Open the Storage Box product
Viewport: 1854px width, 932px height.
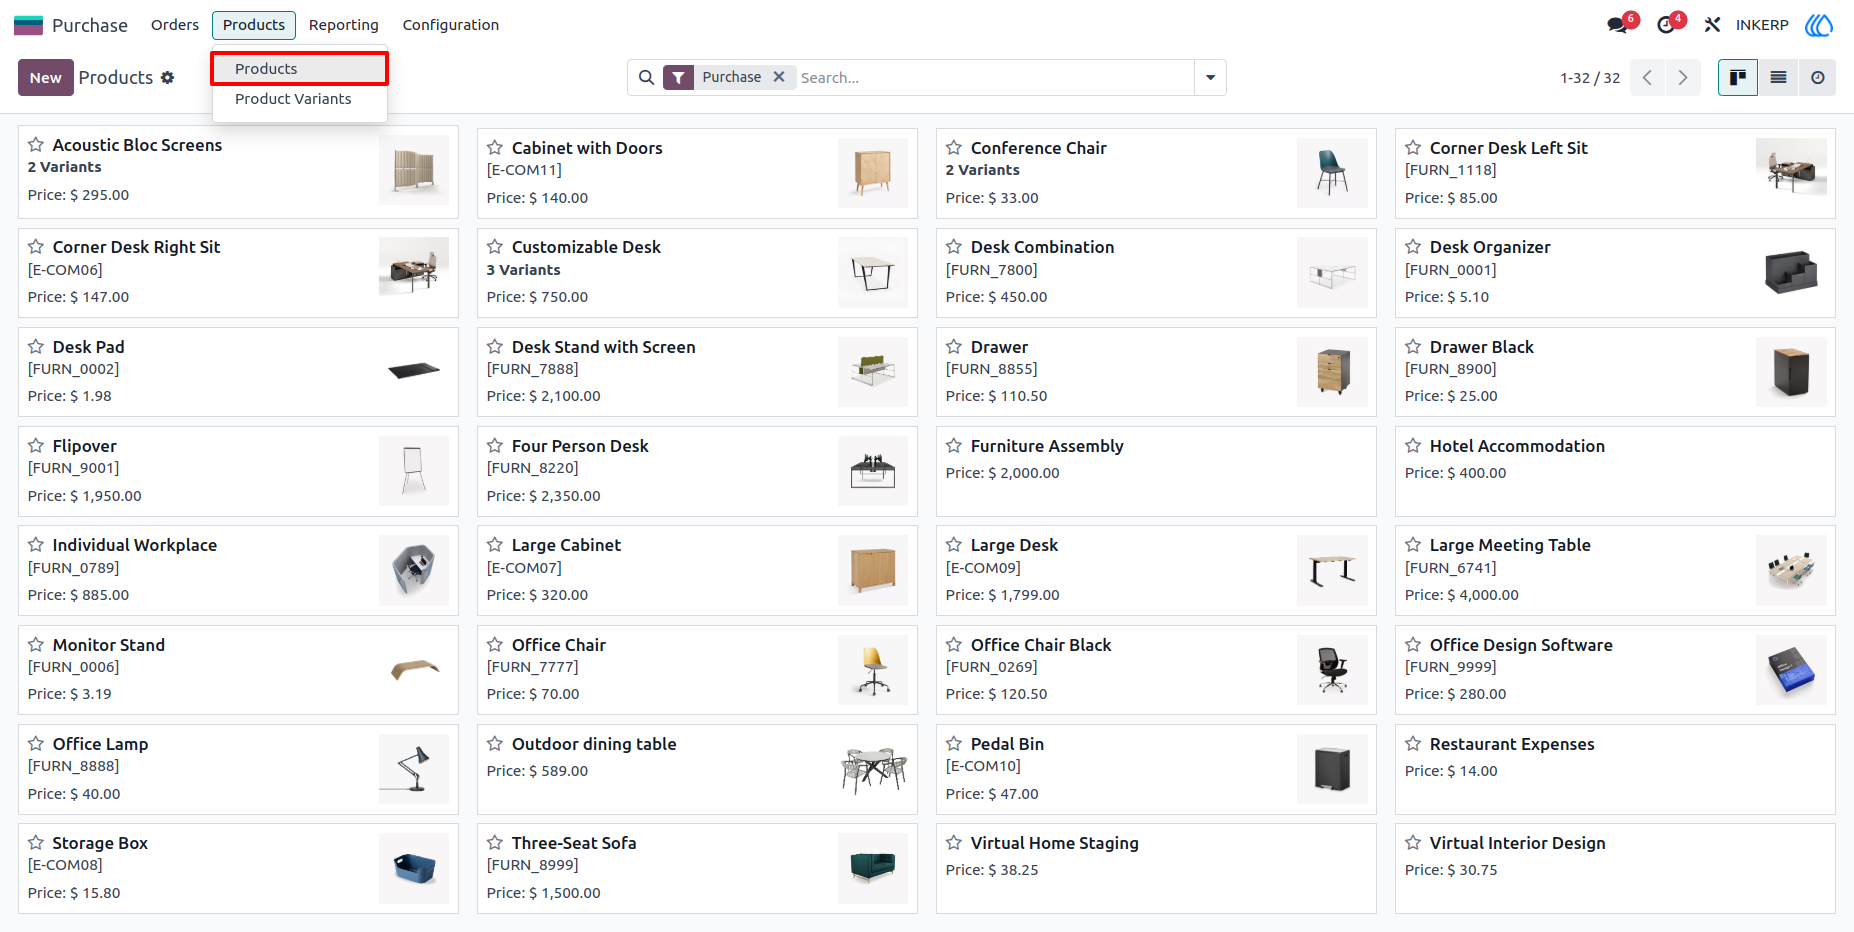coord(238,868)
